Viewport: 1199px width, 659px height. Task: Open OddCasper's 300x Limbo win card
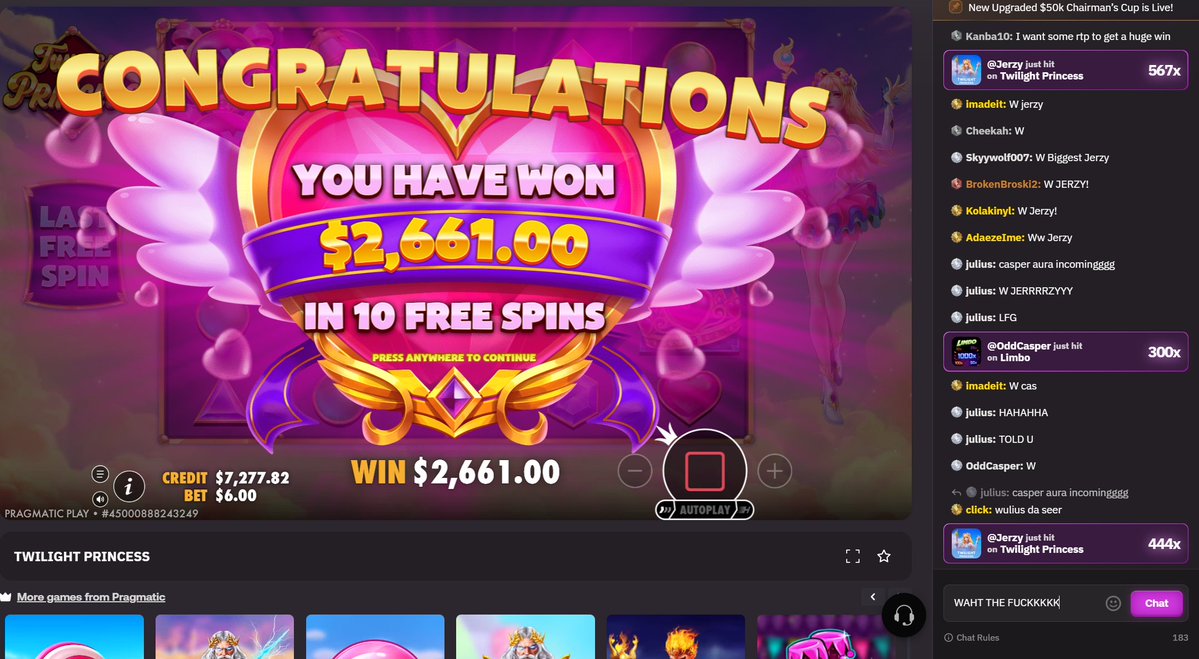[x=1066, y=352]
